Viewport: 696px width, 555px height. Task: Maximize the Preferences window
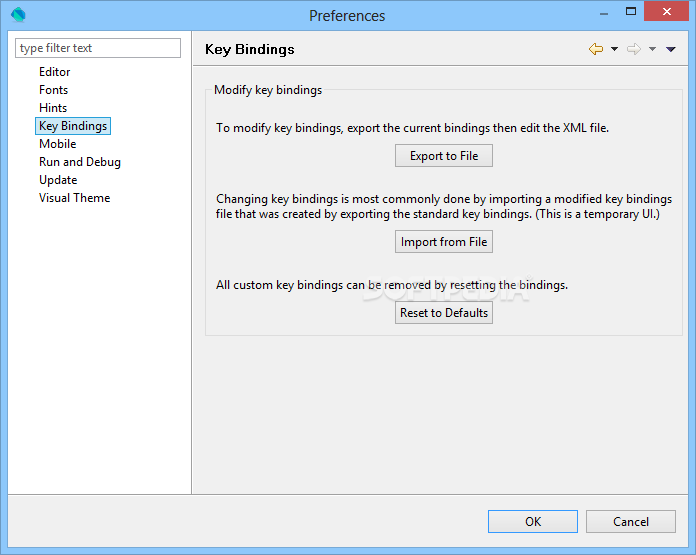point(631,12)
